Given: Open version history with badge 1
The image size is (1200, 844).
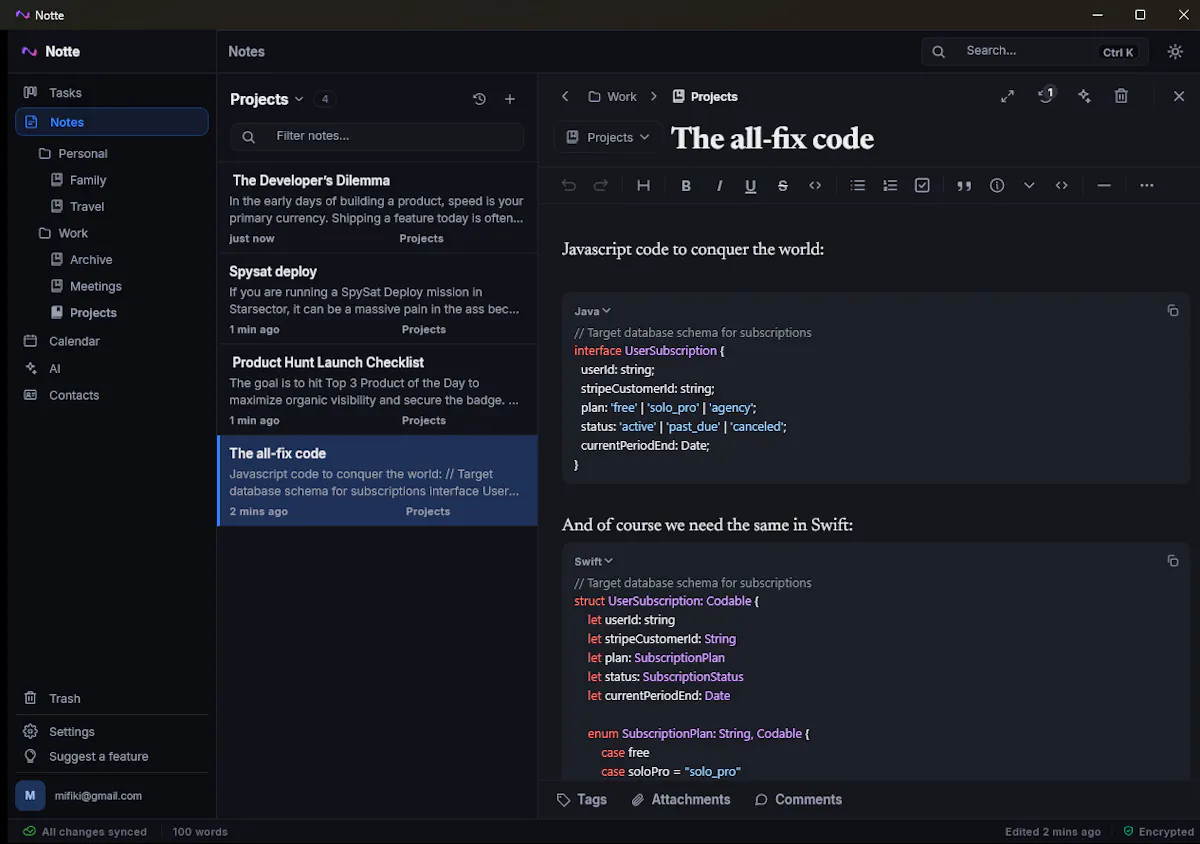Looking at the screenshot, I should [x=1046, y=95].
